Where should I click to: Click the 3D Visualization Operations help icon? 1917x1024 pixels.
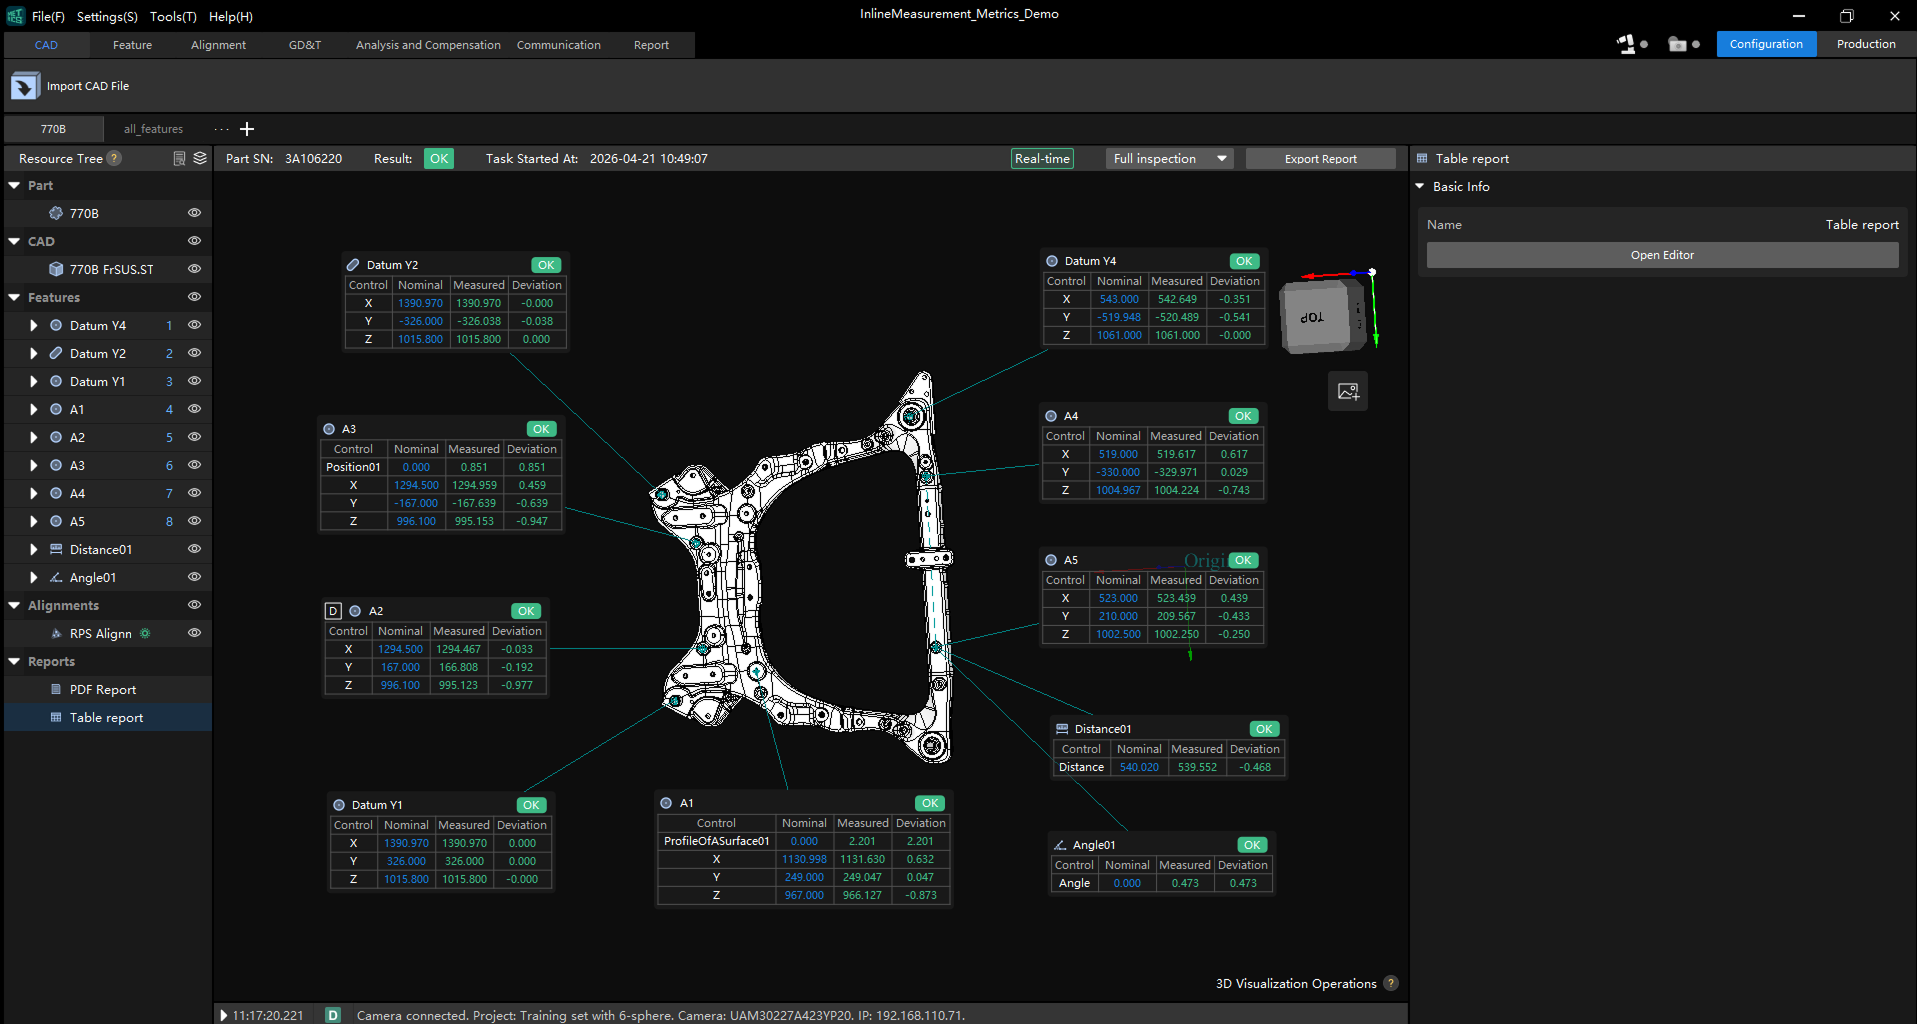[1391, 983]
